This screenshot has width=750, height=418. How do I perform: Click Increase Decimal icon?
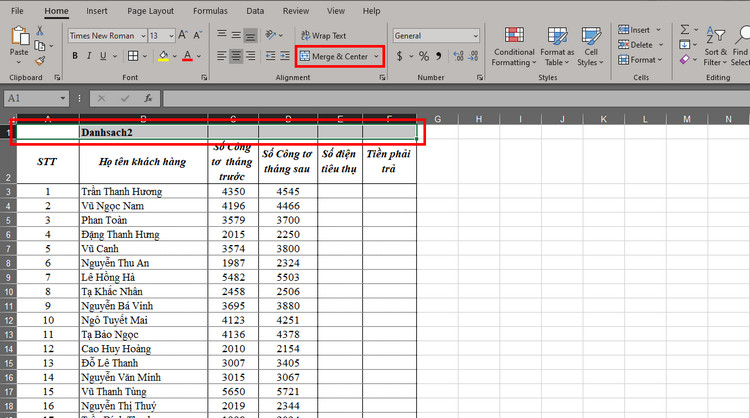(458, 56)
